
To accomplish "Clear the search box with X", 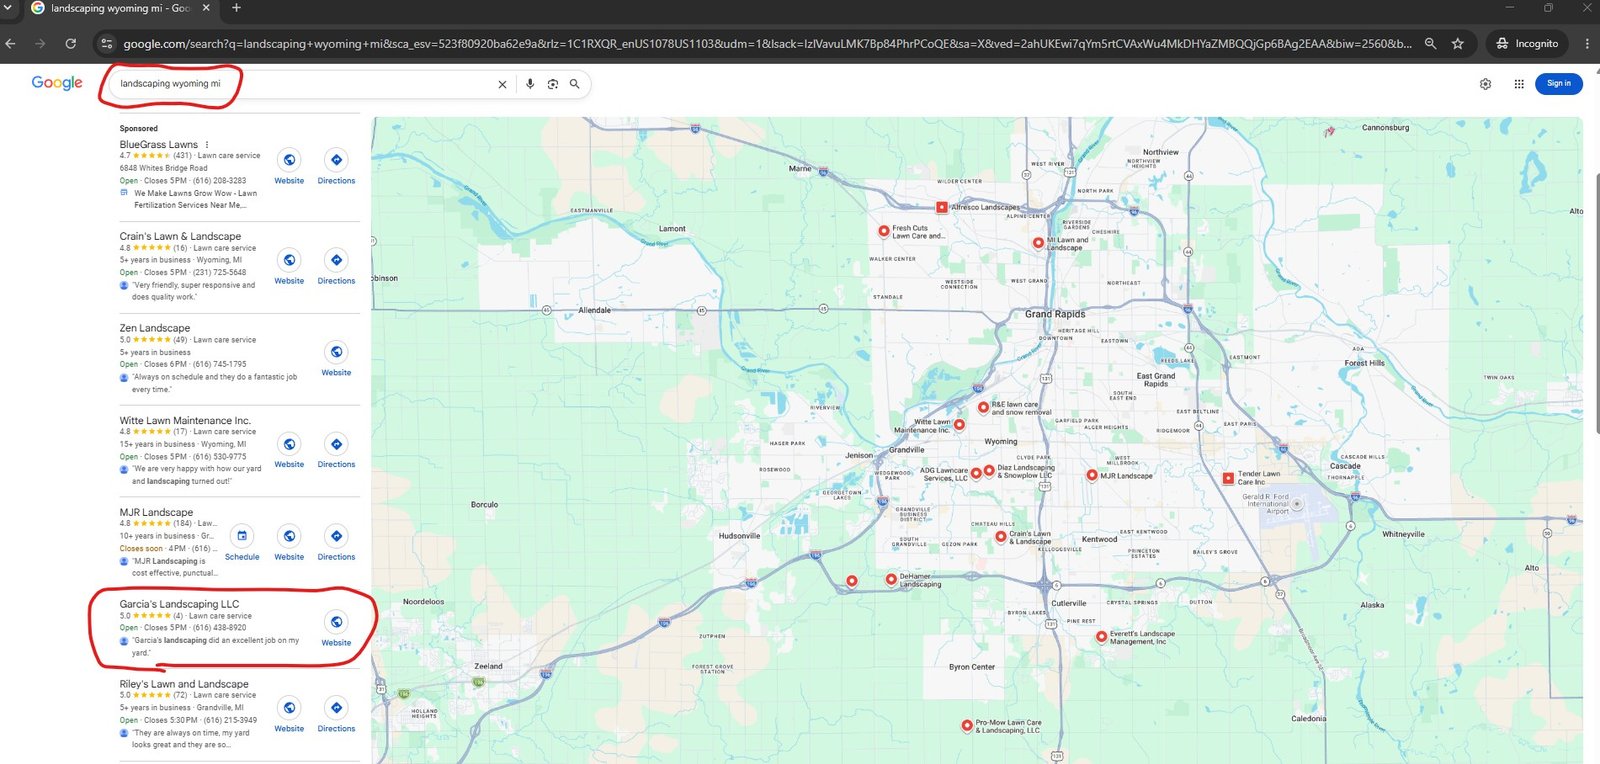I will click(502, 84).
